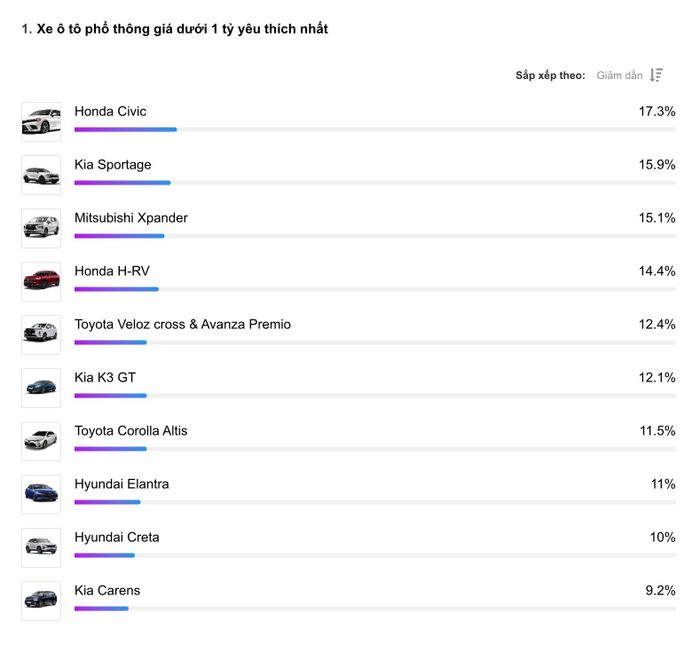Select the red Honda H-RV thumbnail
Image resolution: width=700 pixels, height=645 pixels.
(41, 281)
